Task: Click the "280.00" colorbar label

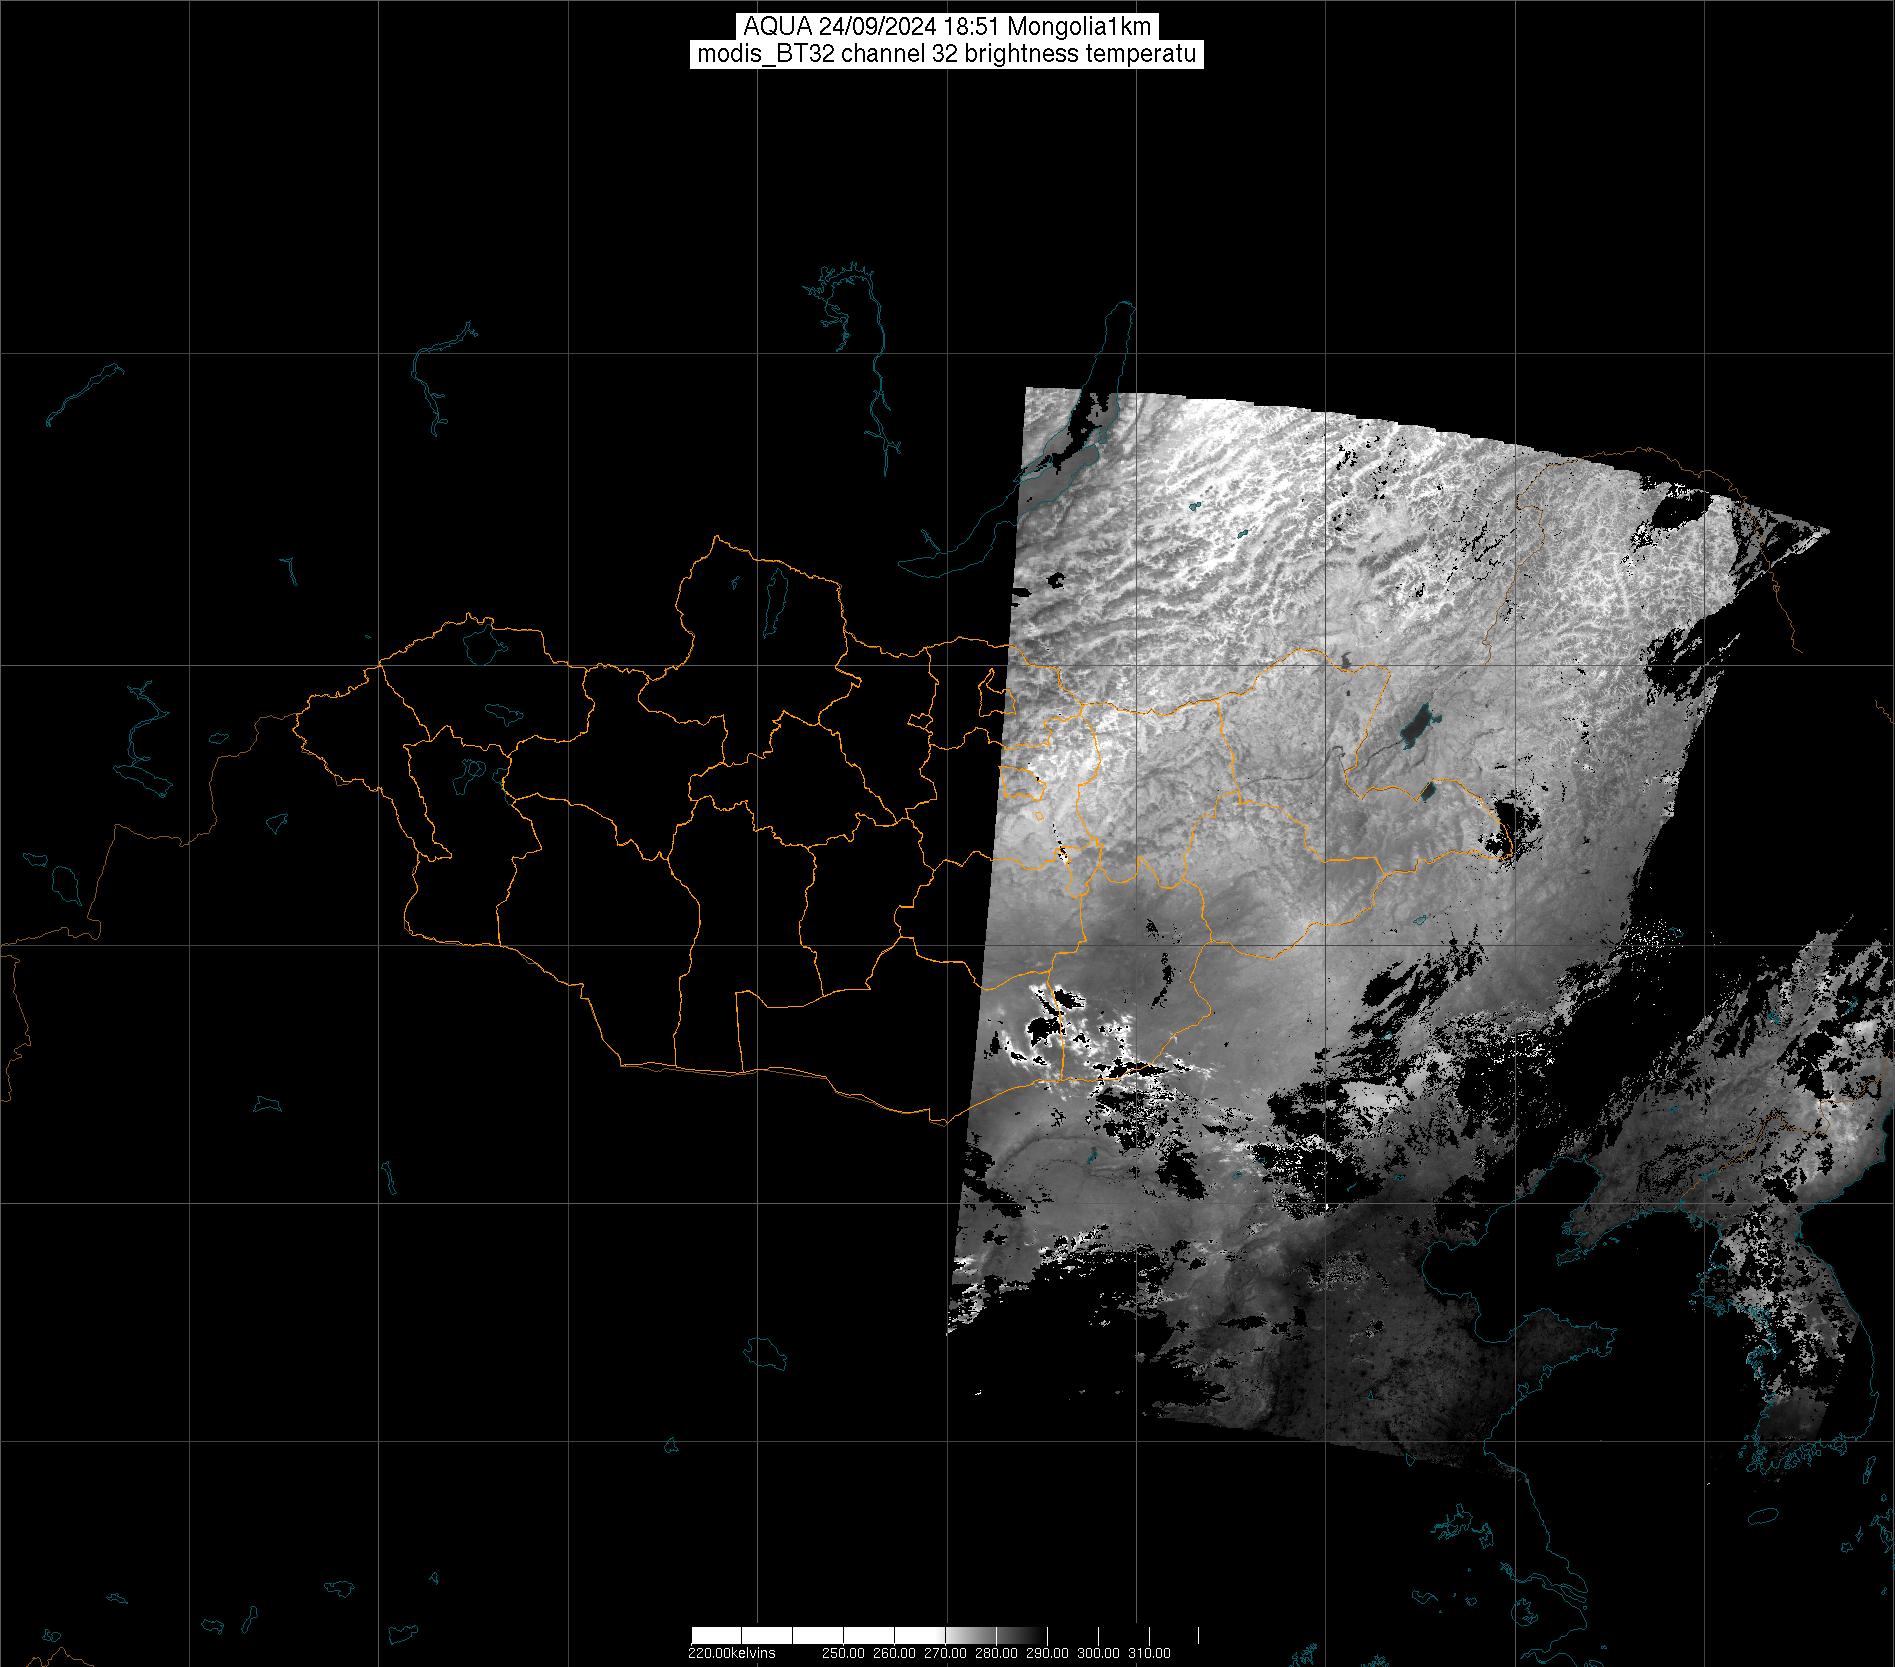Action: point(996,1653)
